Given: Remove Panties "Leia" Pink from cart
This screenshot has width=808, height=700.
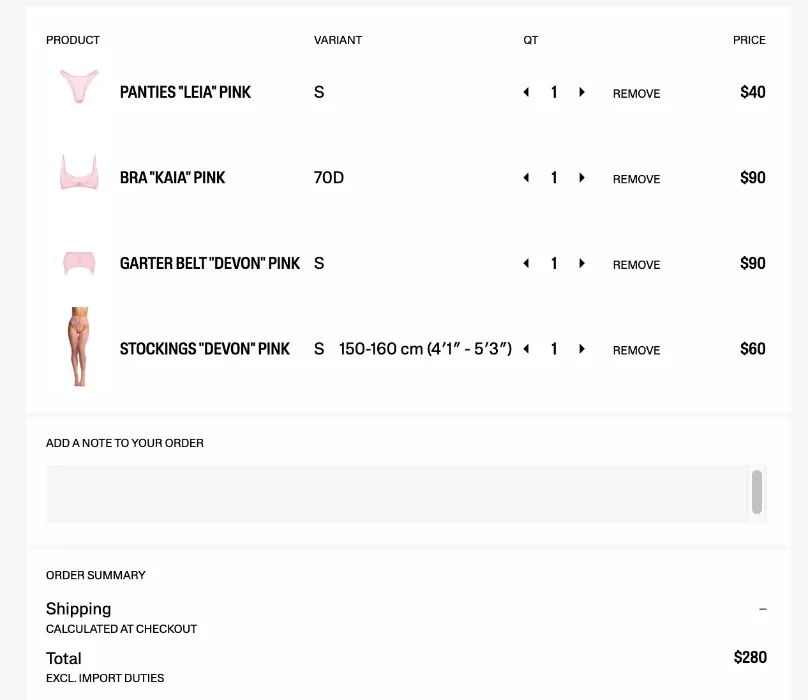Looking at the screenshot, I should coord(636,93).
